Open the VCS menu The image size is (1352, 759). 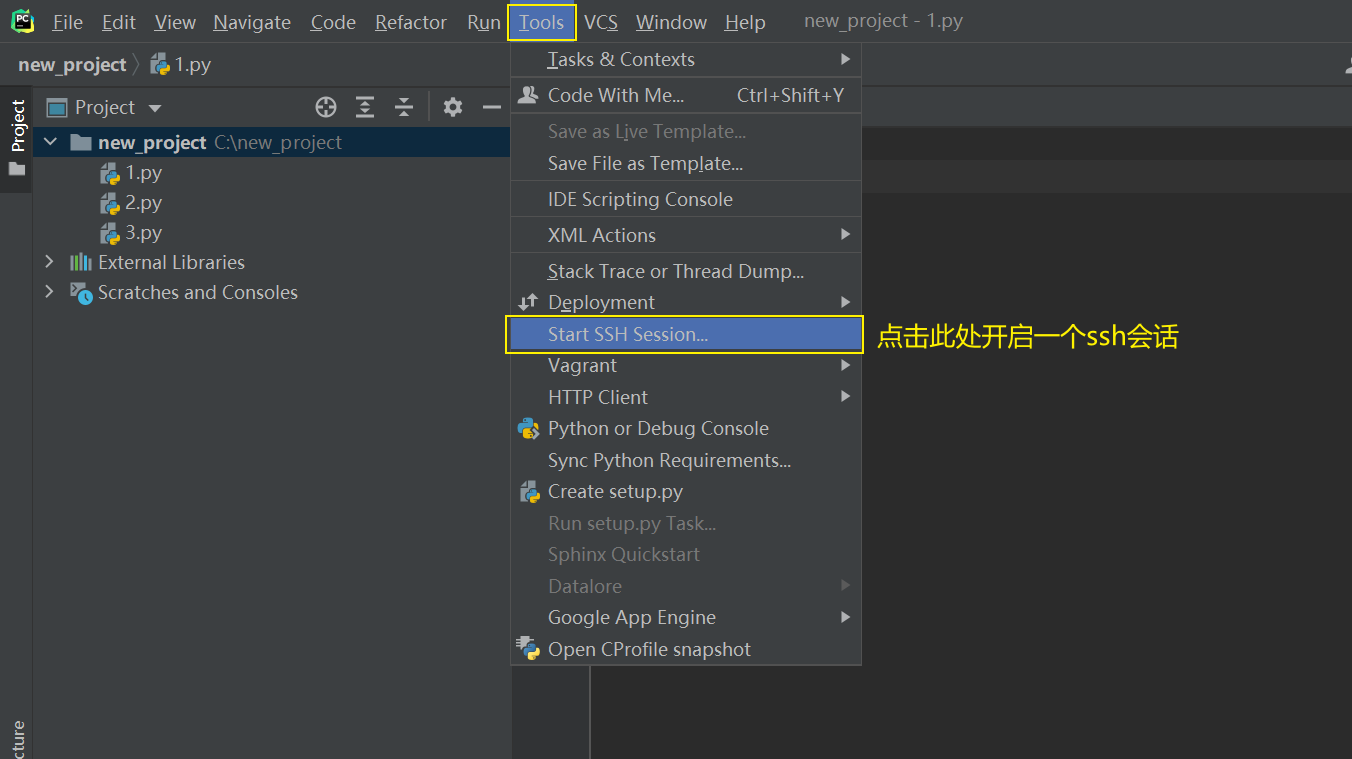(x=601, y=22)
